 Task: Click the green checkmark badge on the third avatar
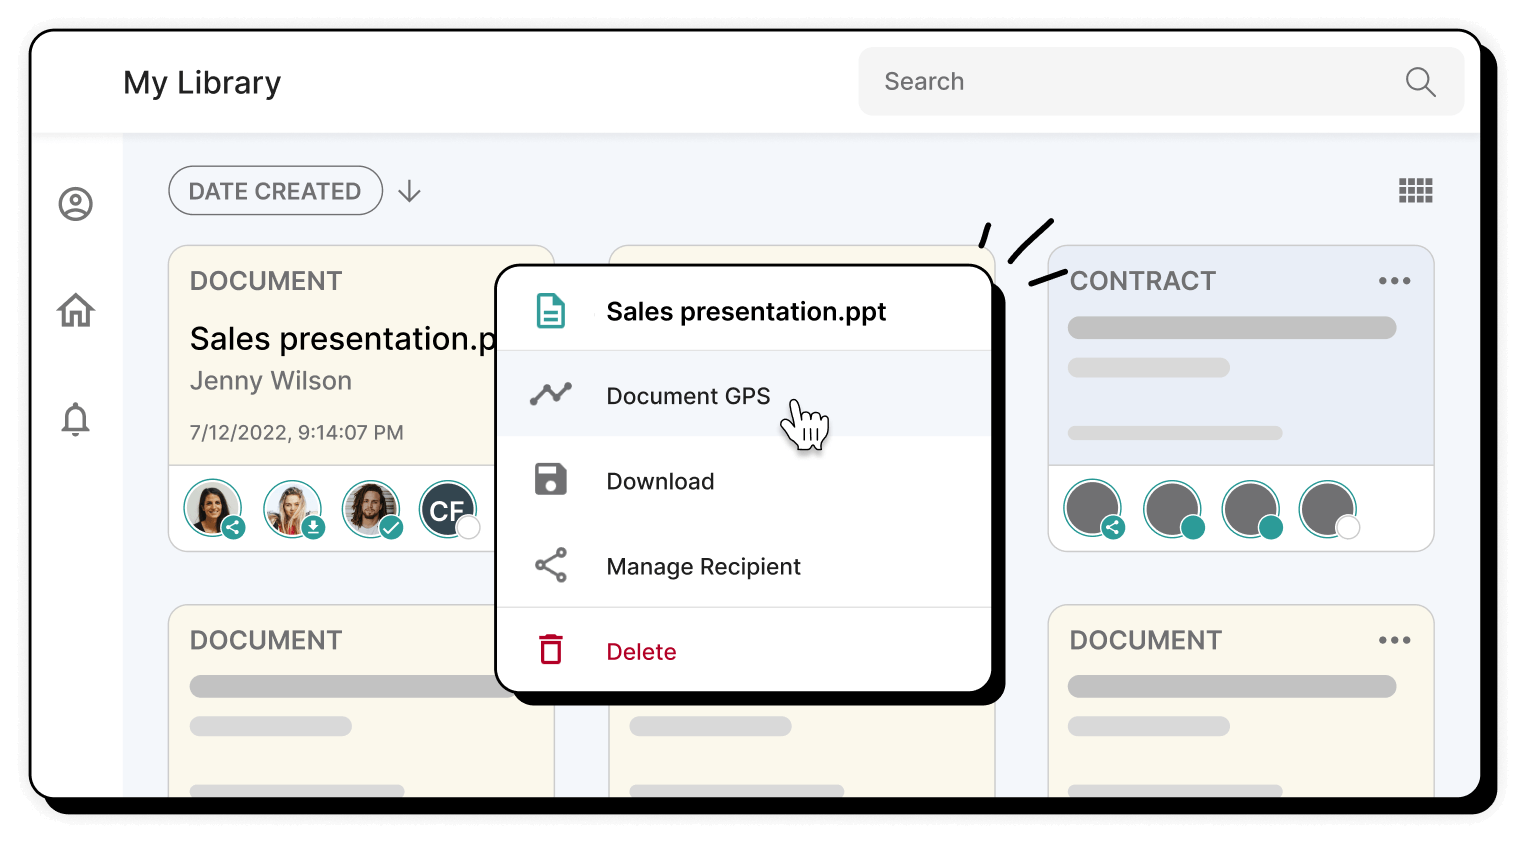(392, 530)
